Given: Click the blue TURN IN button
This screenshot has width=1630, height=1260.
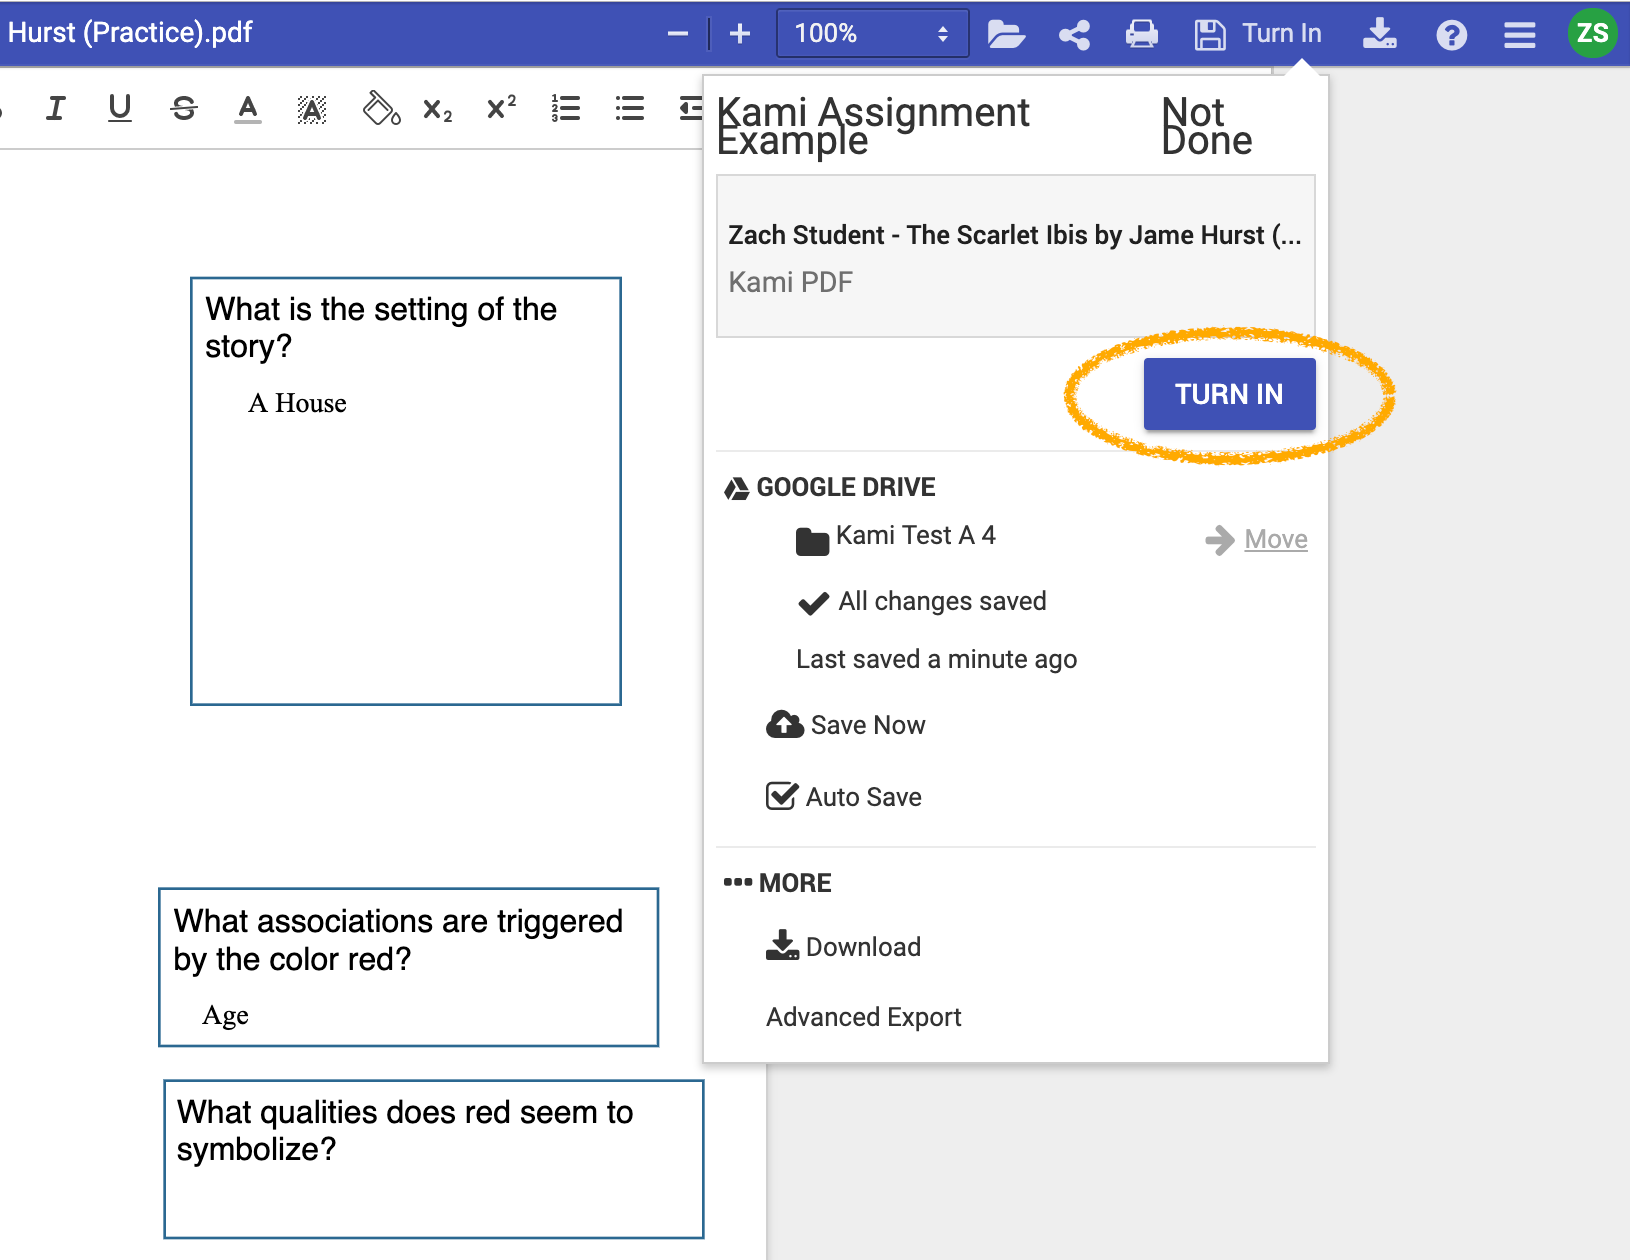Looking at the screenshot, I should pos(1229,394).
